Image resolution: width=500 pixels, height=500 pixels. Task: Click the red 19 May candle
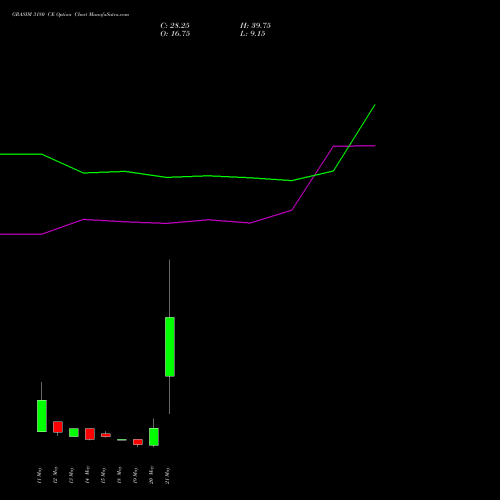tap(138, 442)
